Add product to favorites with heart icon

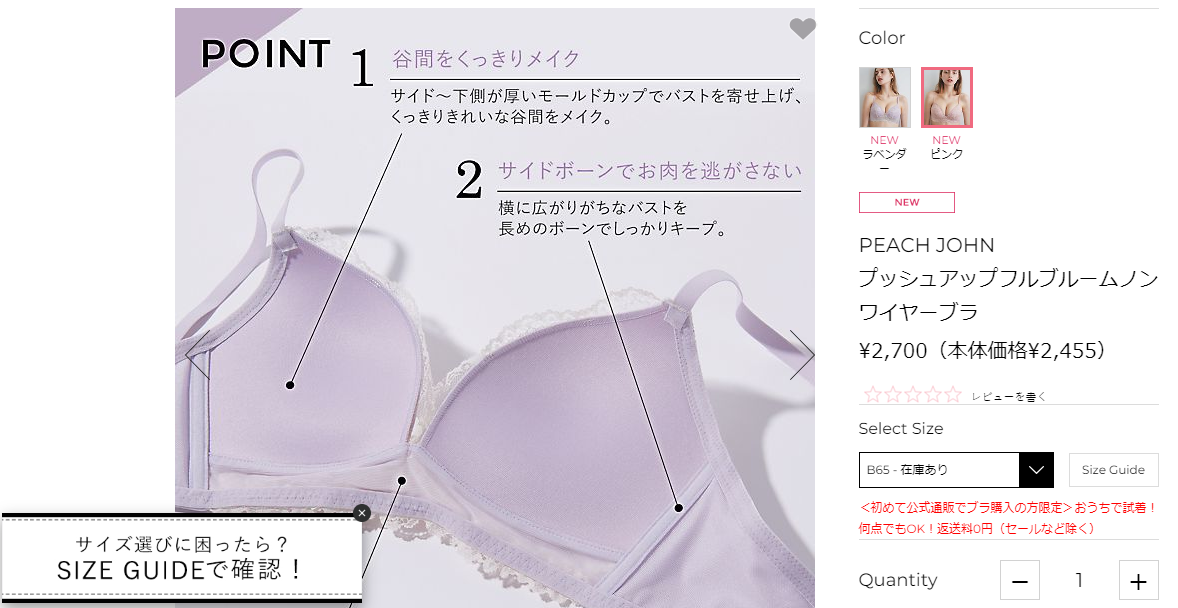tap(802, 29)
